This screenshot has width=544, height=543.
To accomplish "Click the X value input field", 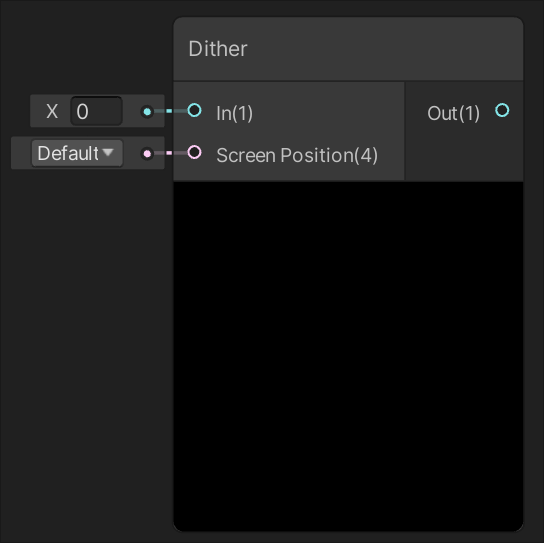I will (96, 111).
